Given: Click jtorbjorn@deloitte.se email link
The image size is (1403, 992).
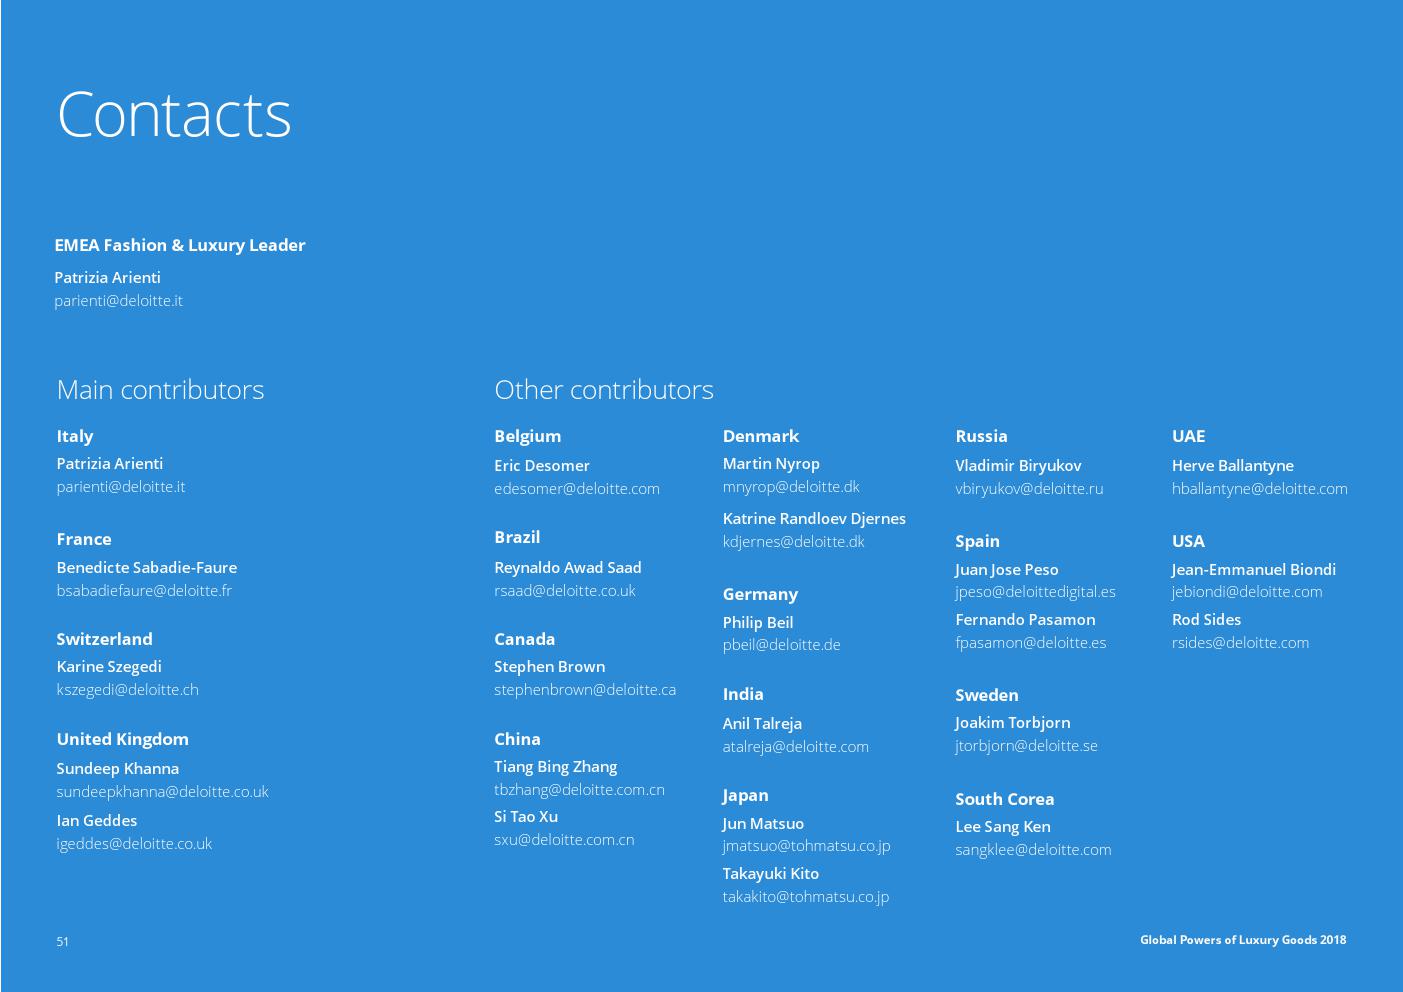Looking at the screenshot, I should (1026, 746).
